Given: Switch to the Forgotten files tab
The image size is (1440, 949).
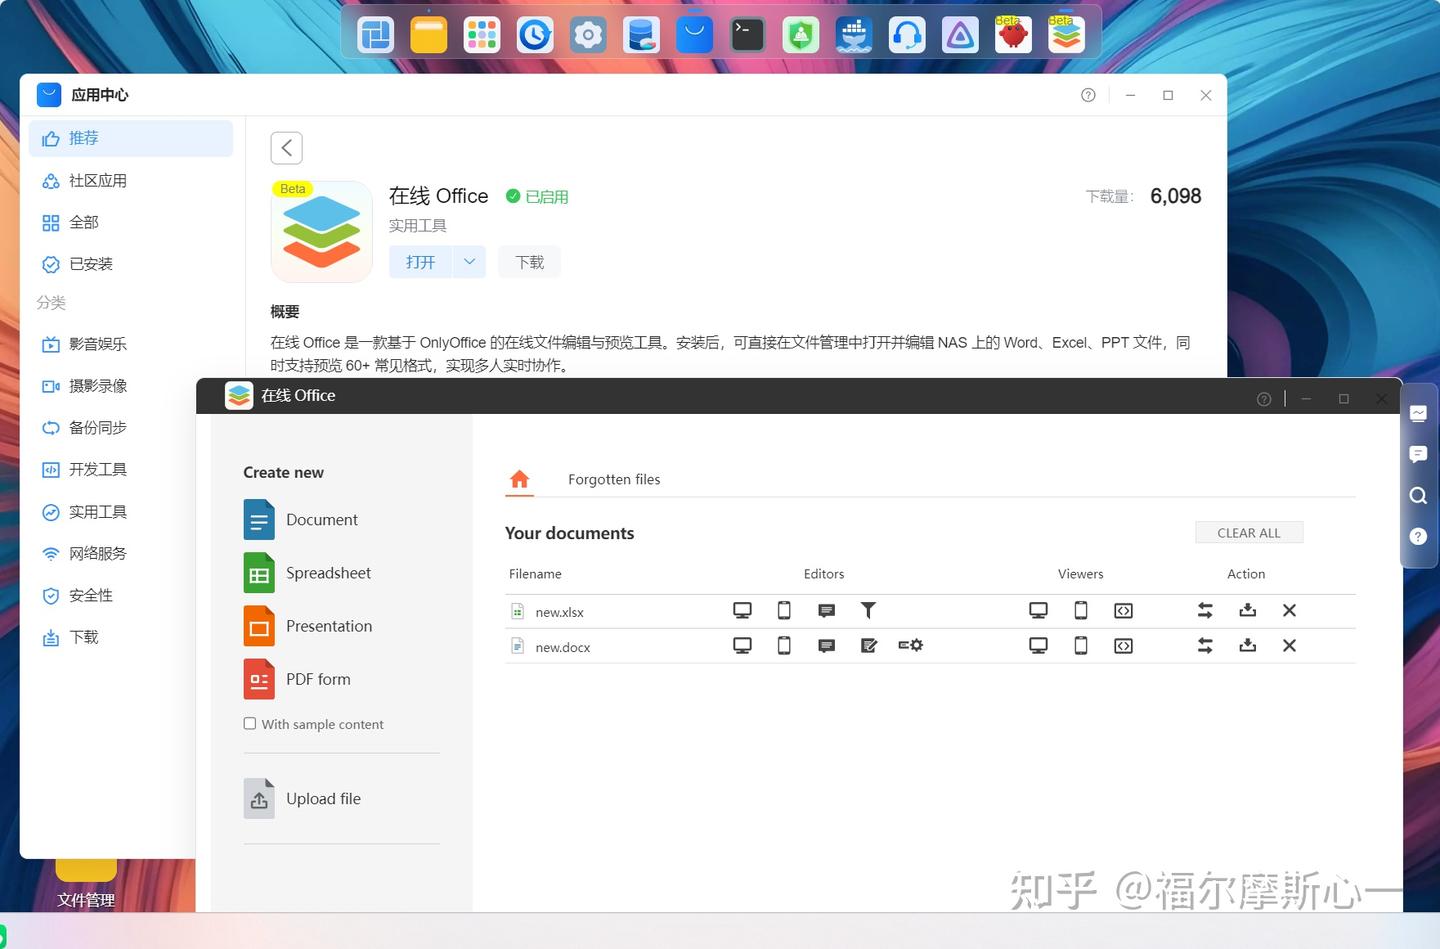Looking at the screenshot, I should (614, 479).
